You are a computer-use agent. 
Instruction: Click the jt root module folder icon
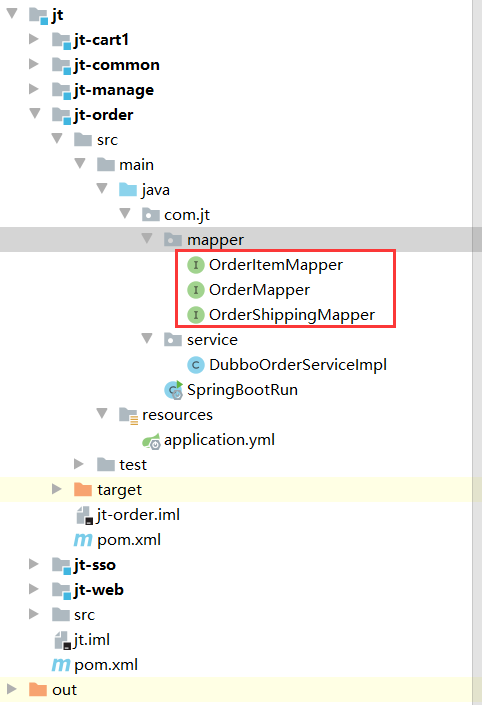[x=38, y=15]
